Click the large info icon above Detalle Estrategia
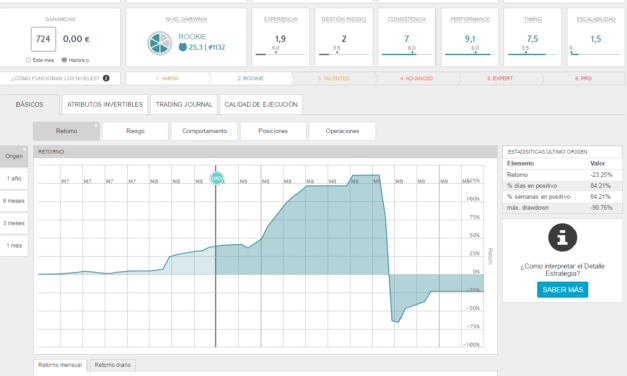 562,238
